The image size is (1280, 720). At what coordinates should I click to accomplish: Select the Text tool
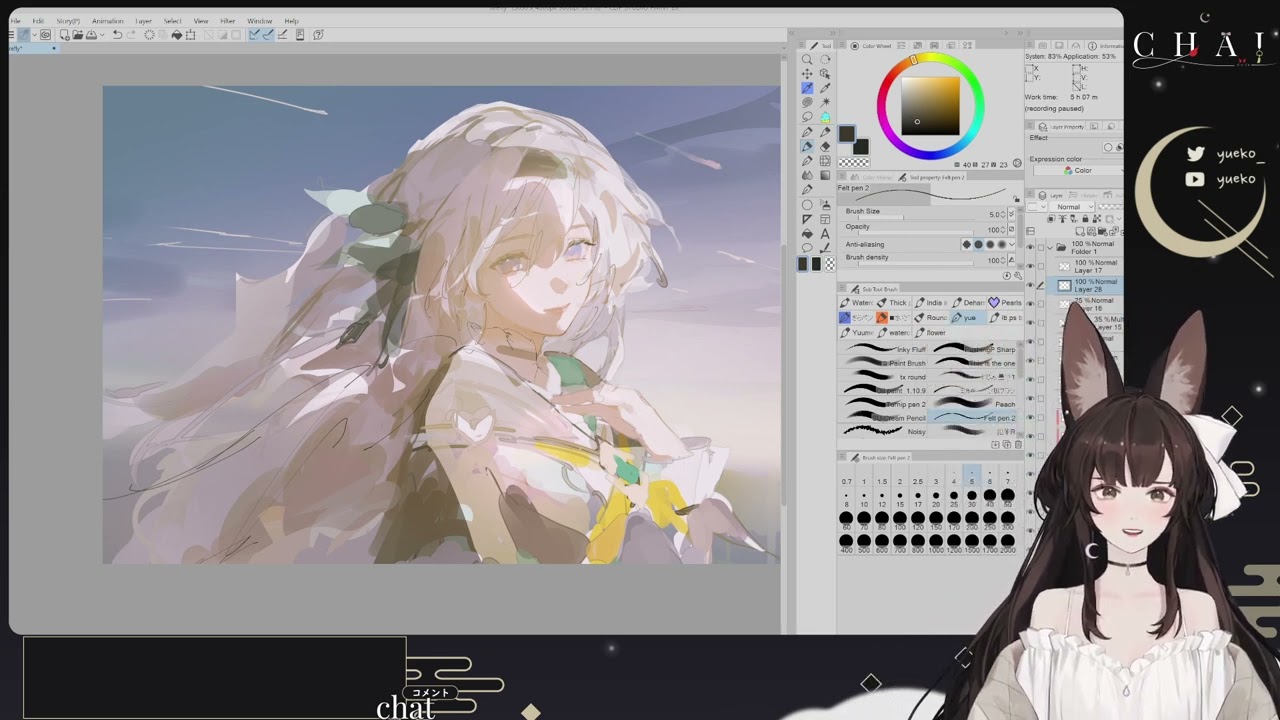[825, 233]
